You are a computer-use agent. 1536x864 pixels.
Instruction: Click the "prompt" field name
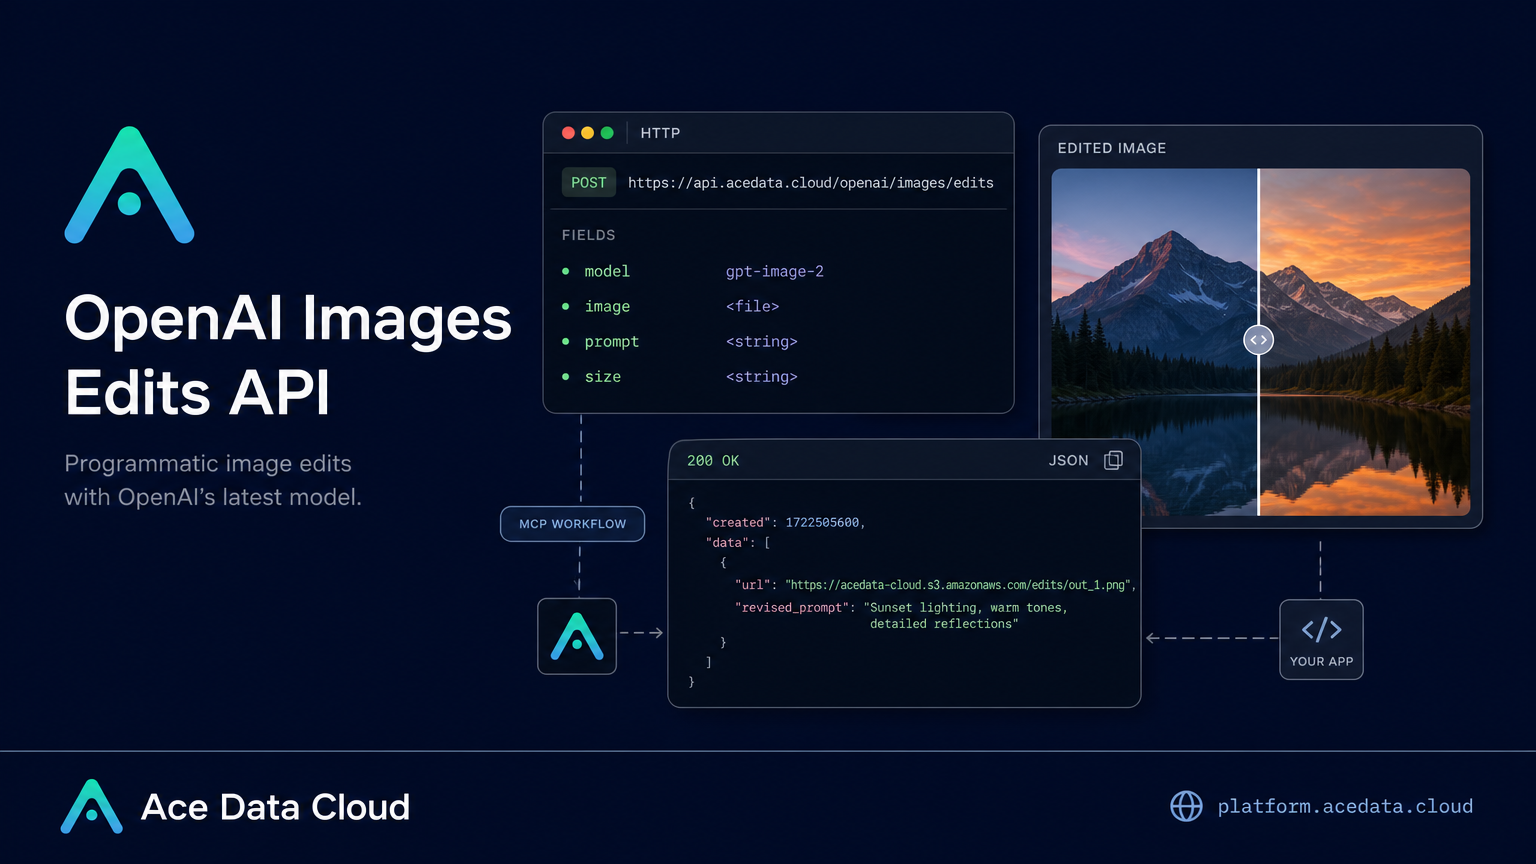[611, 342]
